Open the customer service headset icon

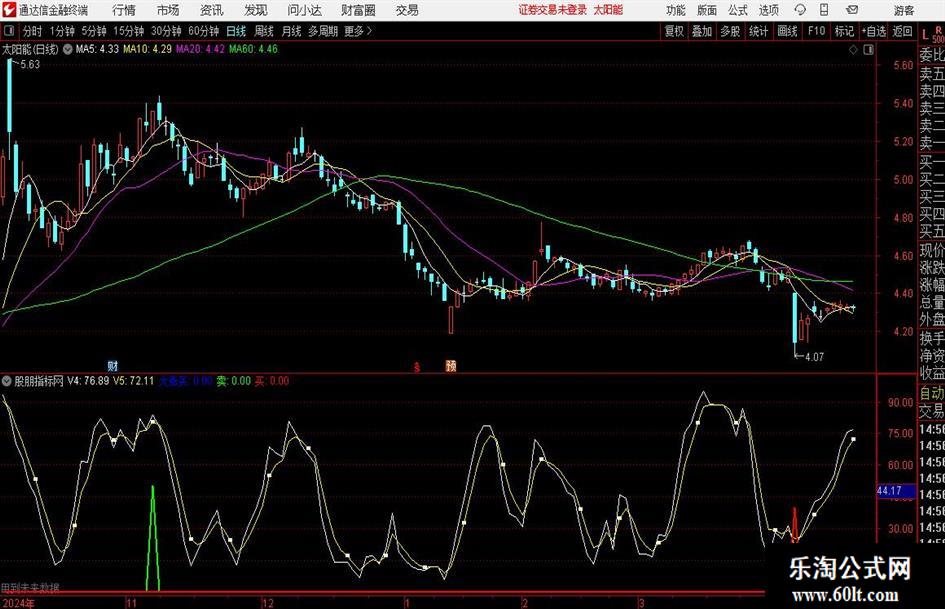click(800, 10)
